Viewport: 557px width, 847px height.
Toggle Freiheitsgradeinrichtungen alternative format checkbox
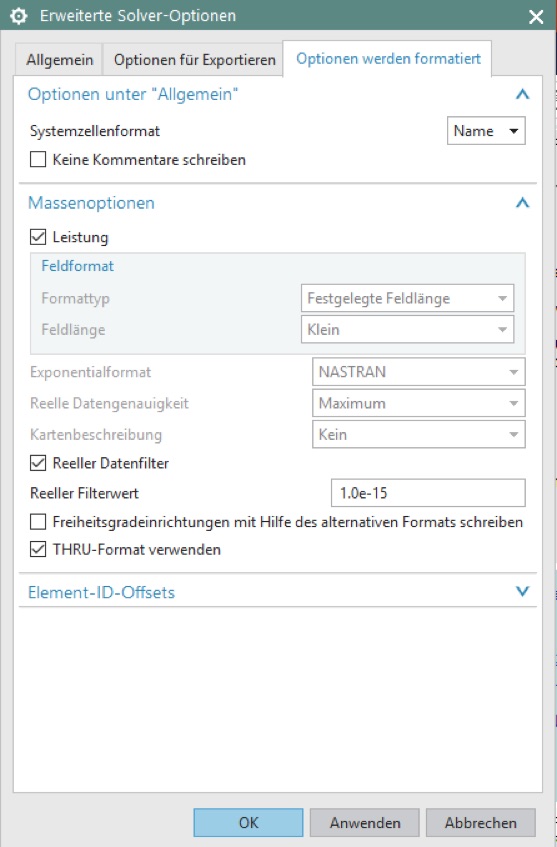[38, 522]
